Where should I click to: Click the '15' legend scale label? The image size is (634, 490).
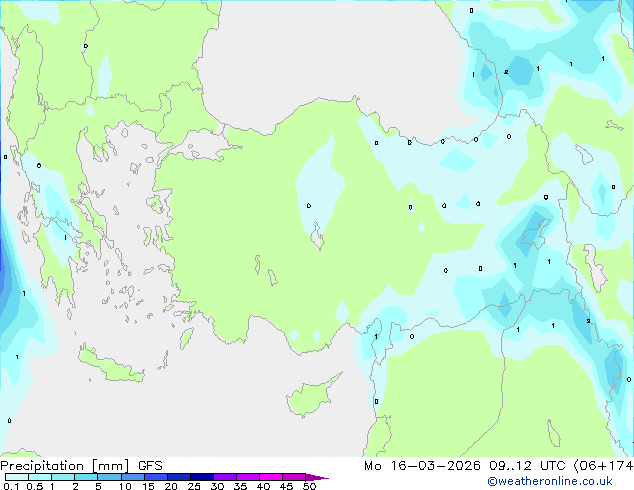coord(148,486)
